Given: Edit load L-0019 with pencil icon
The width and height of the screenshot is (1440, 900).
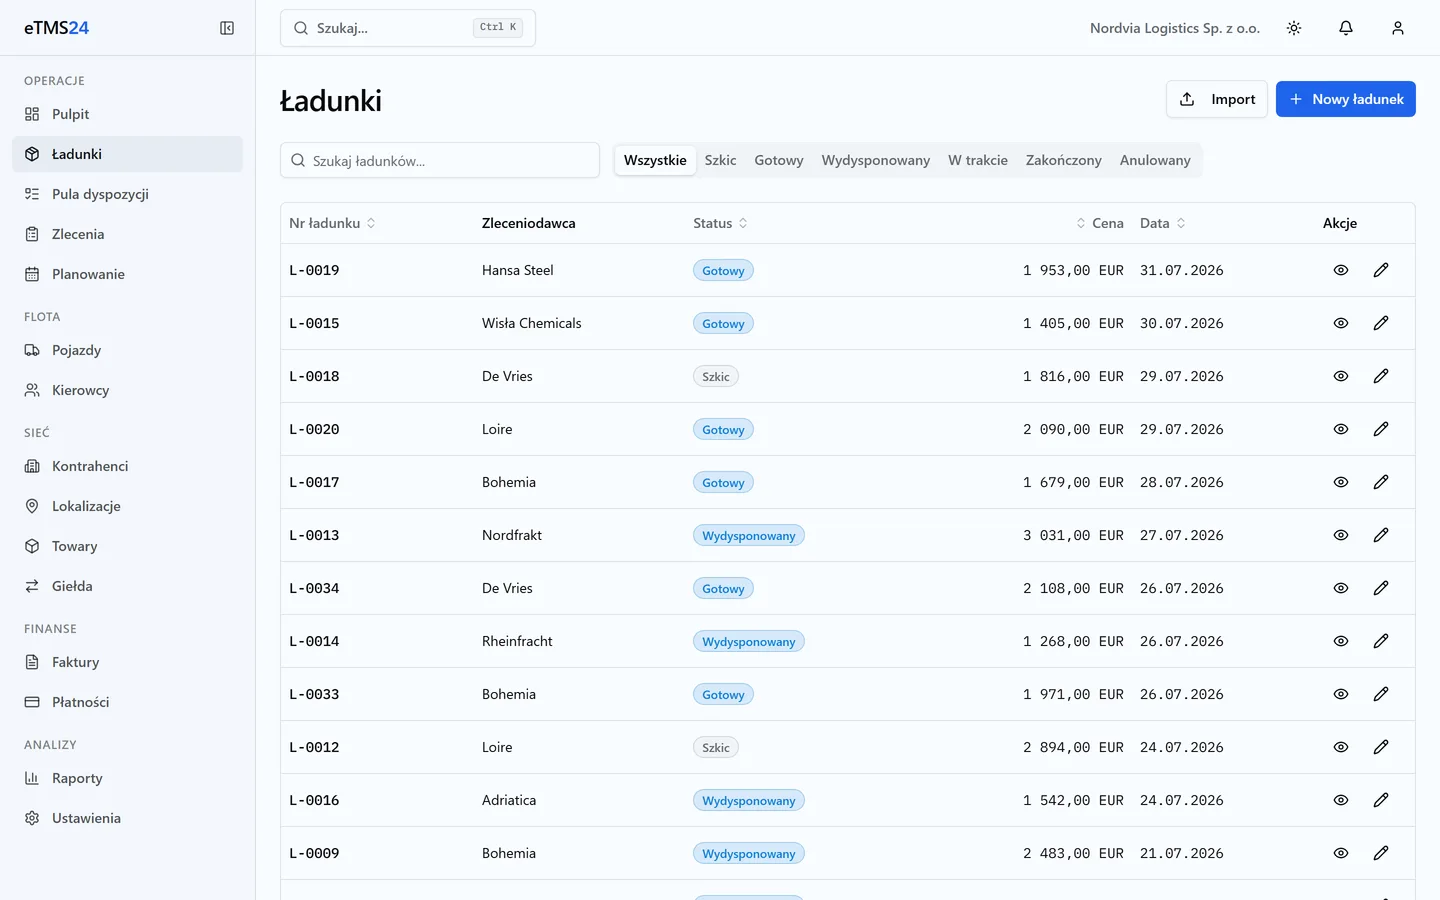Looking at the screenshot, I should point(1381,270).
